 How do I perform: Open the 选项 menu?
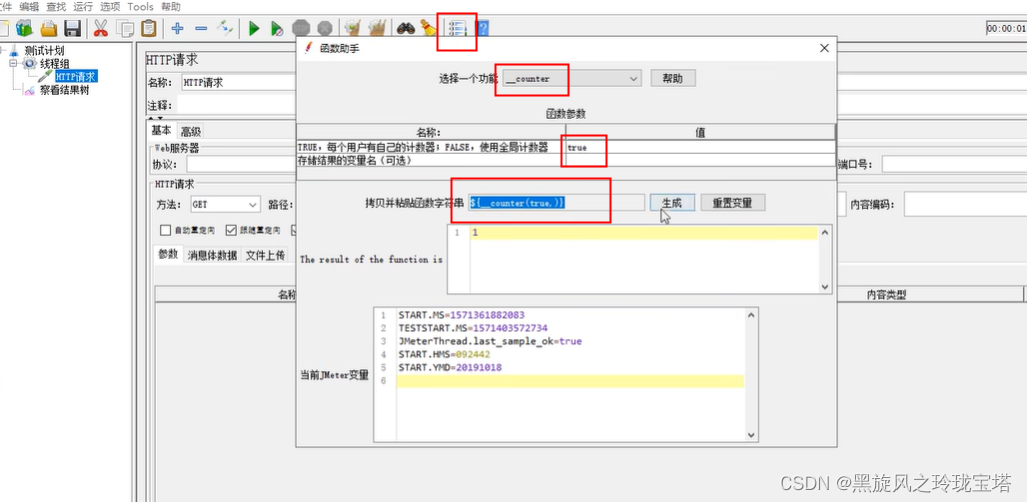point(109,7)
